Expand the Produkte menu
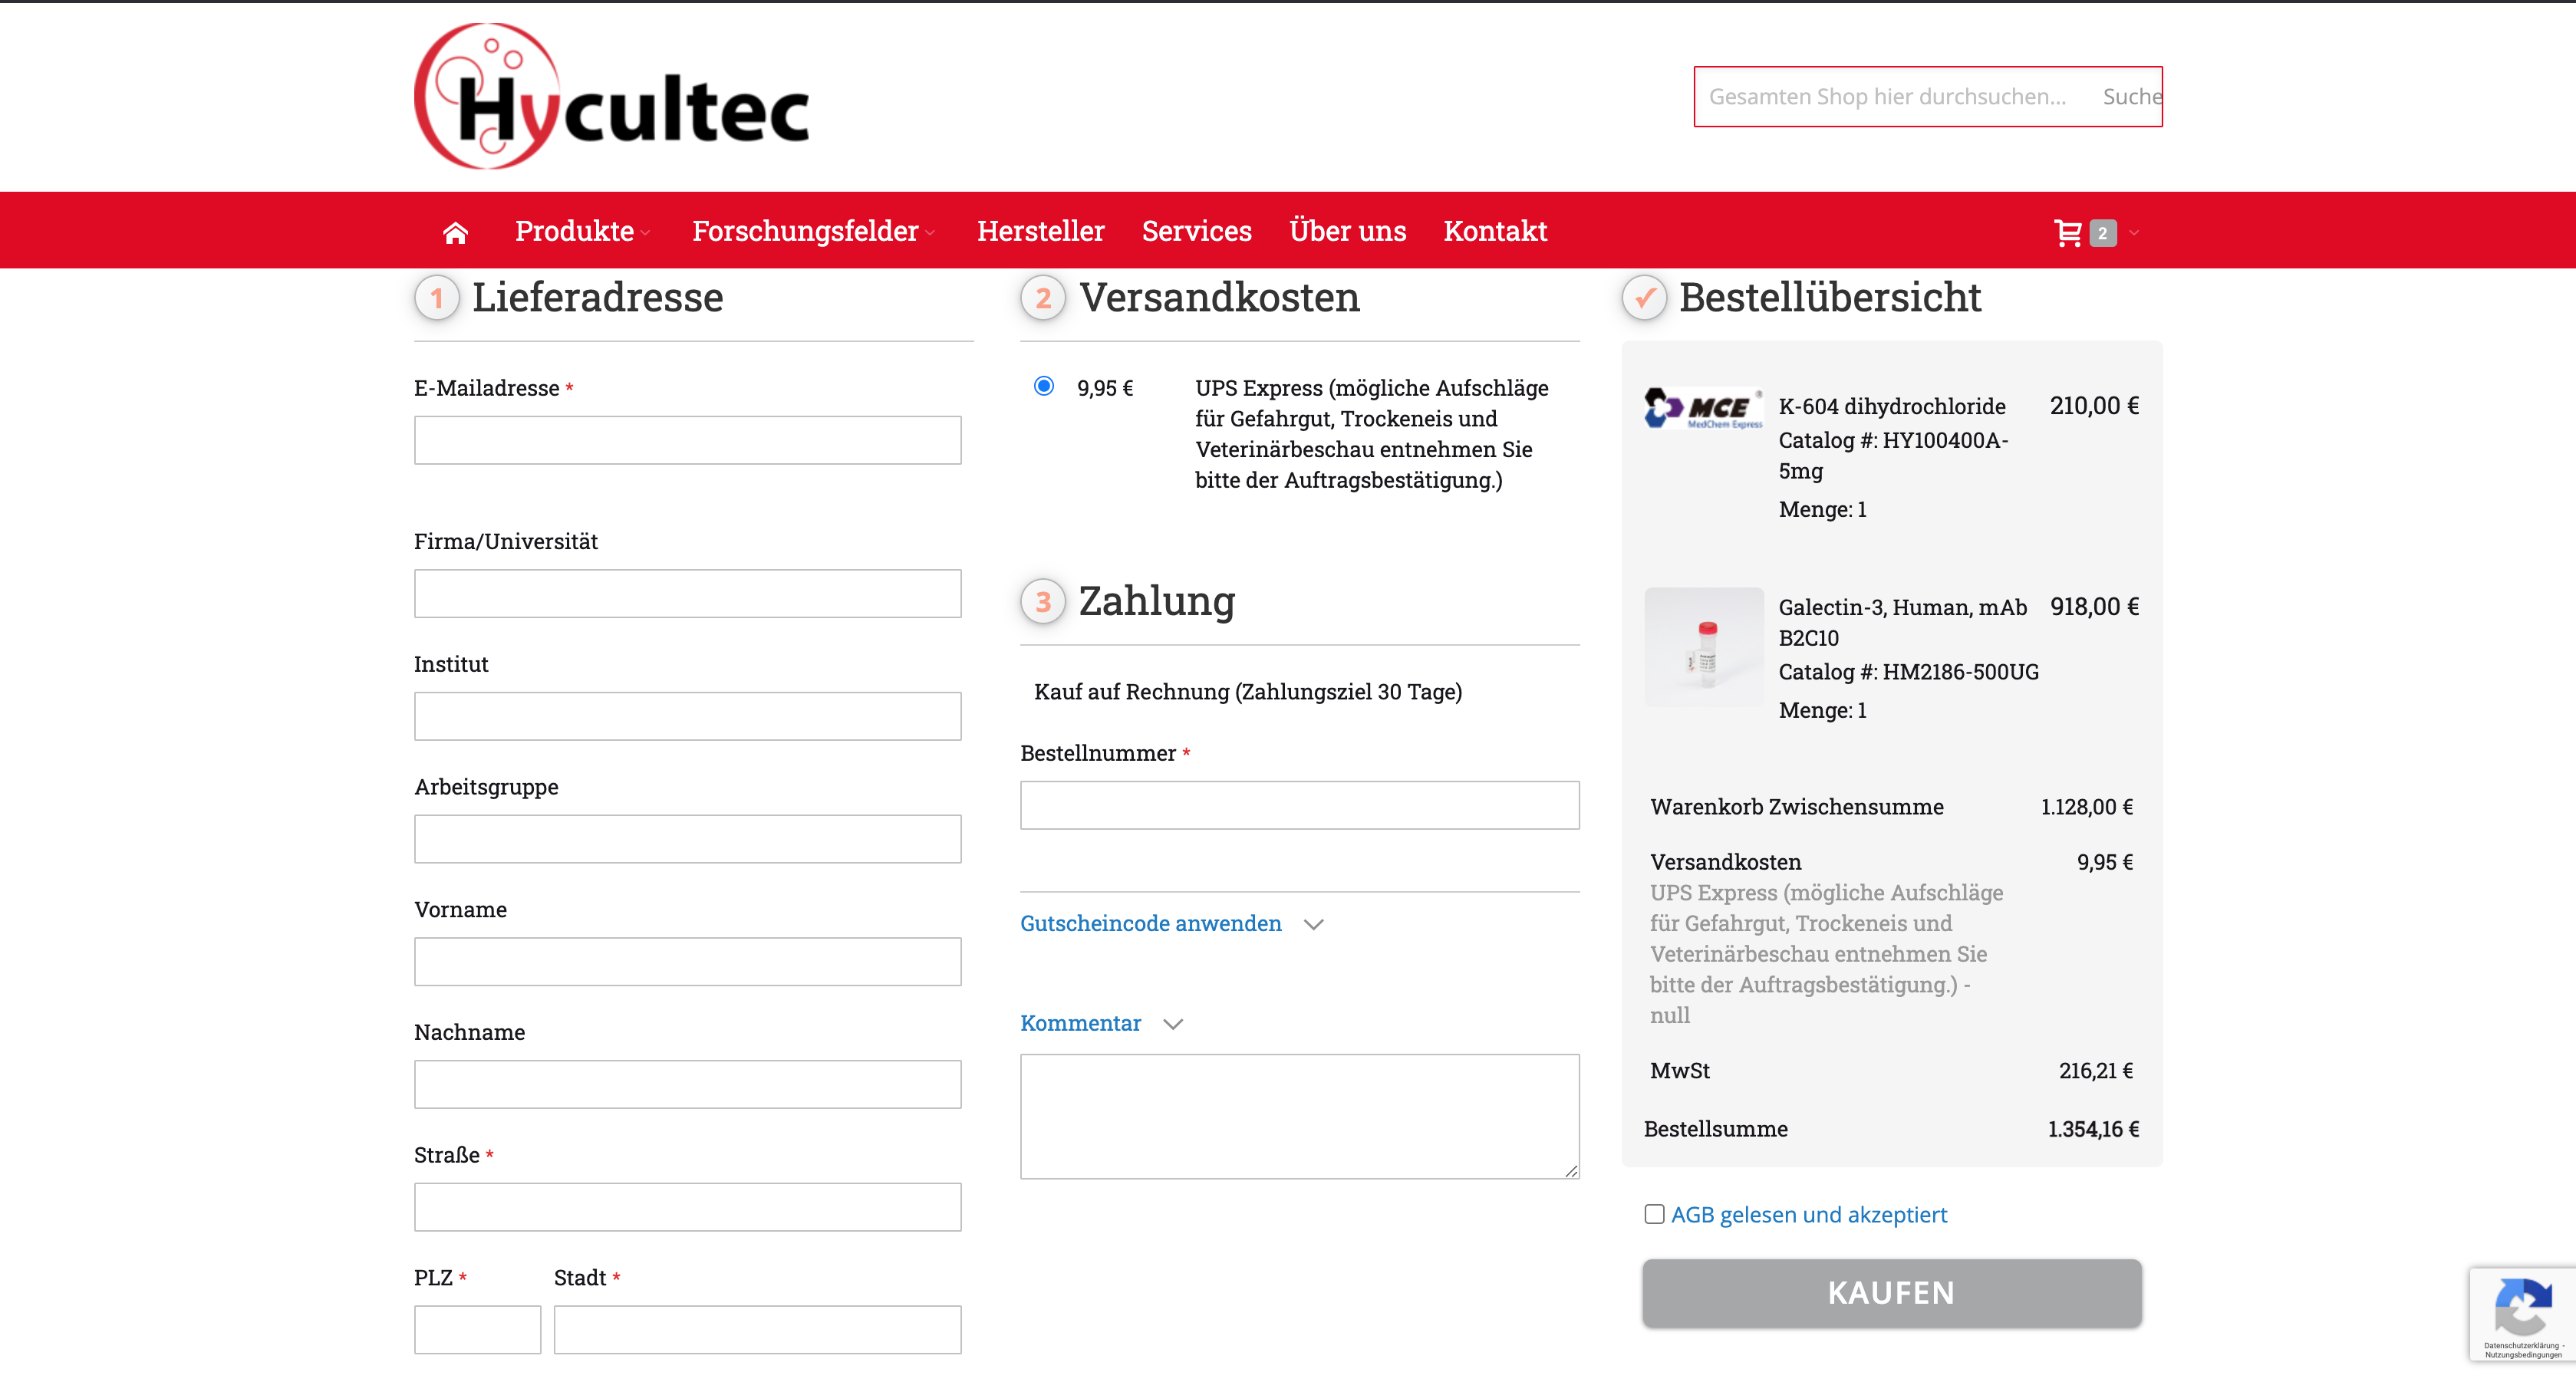The width and height of the screenshot is (2576, 1382). 582,231
